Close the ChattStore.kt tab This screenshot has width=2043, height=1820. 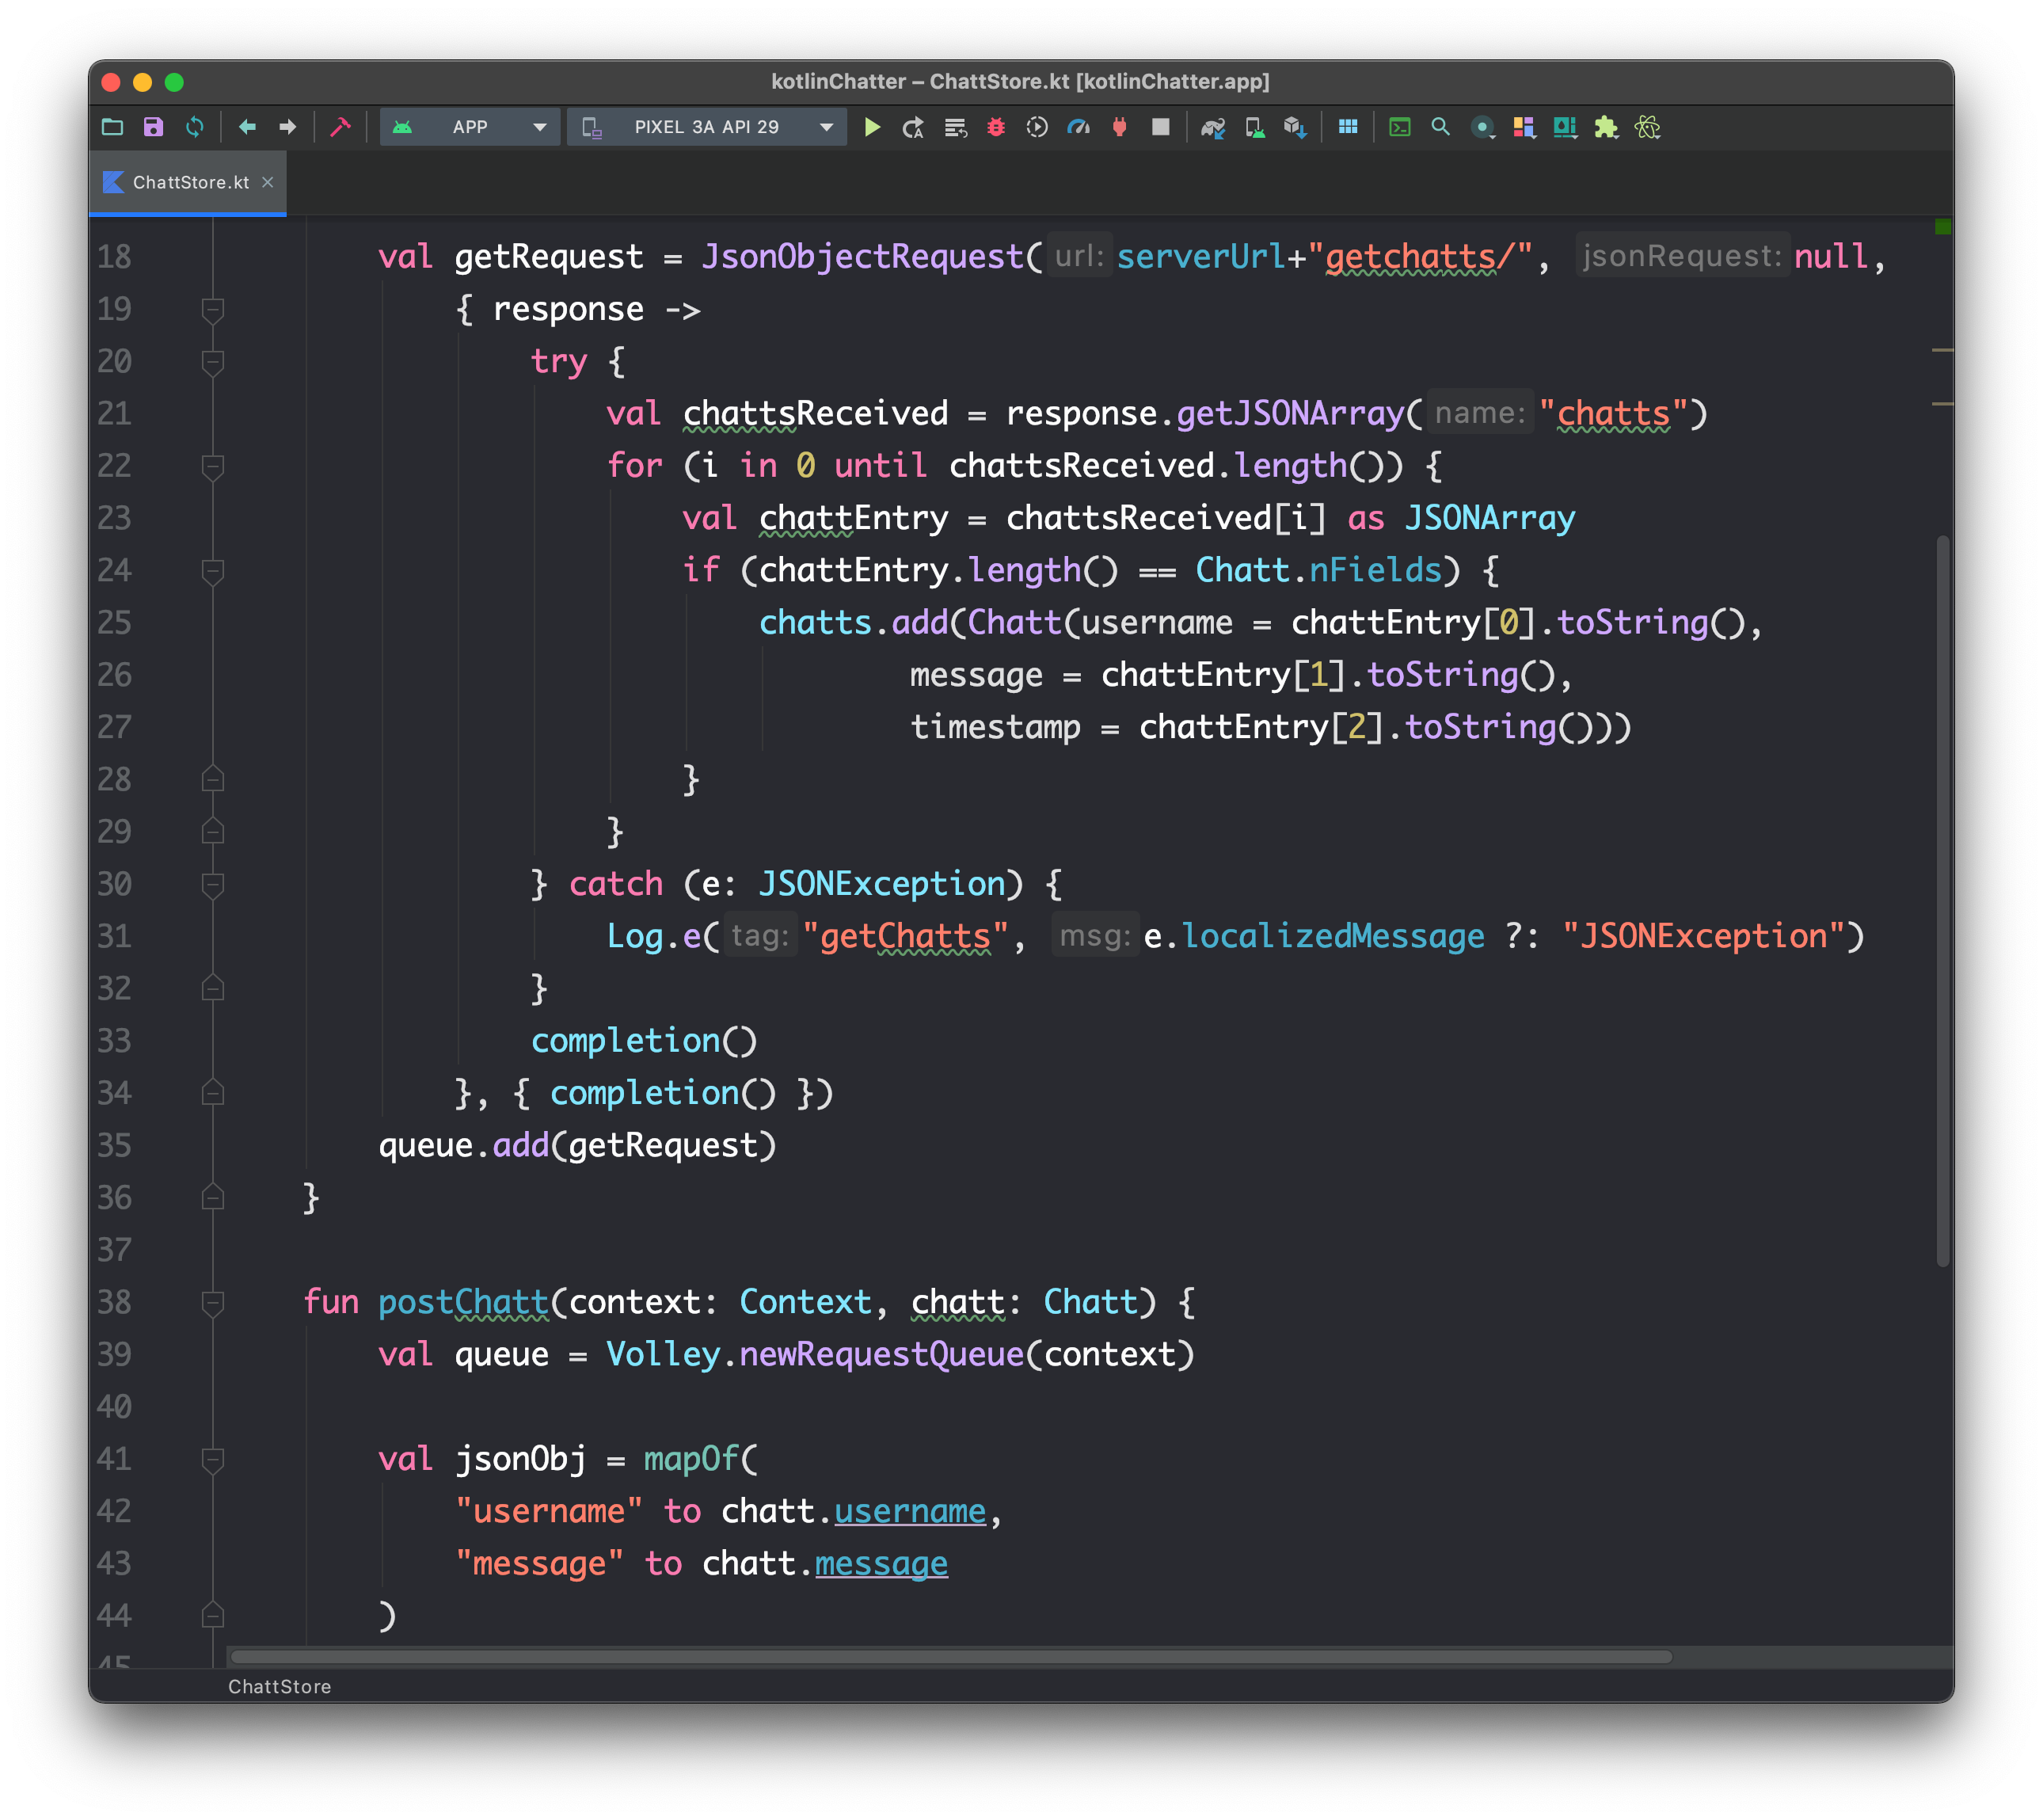[x=267, y=182]
